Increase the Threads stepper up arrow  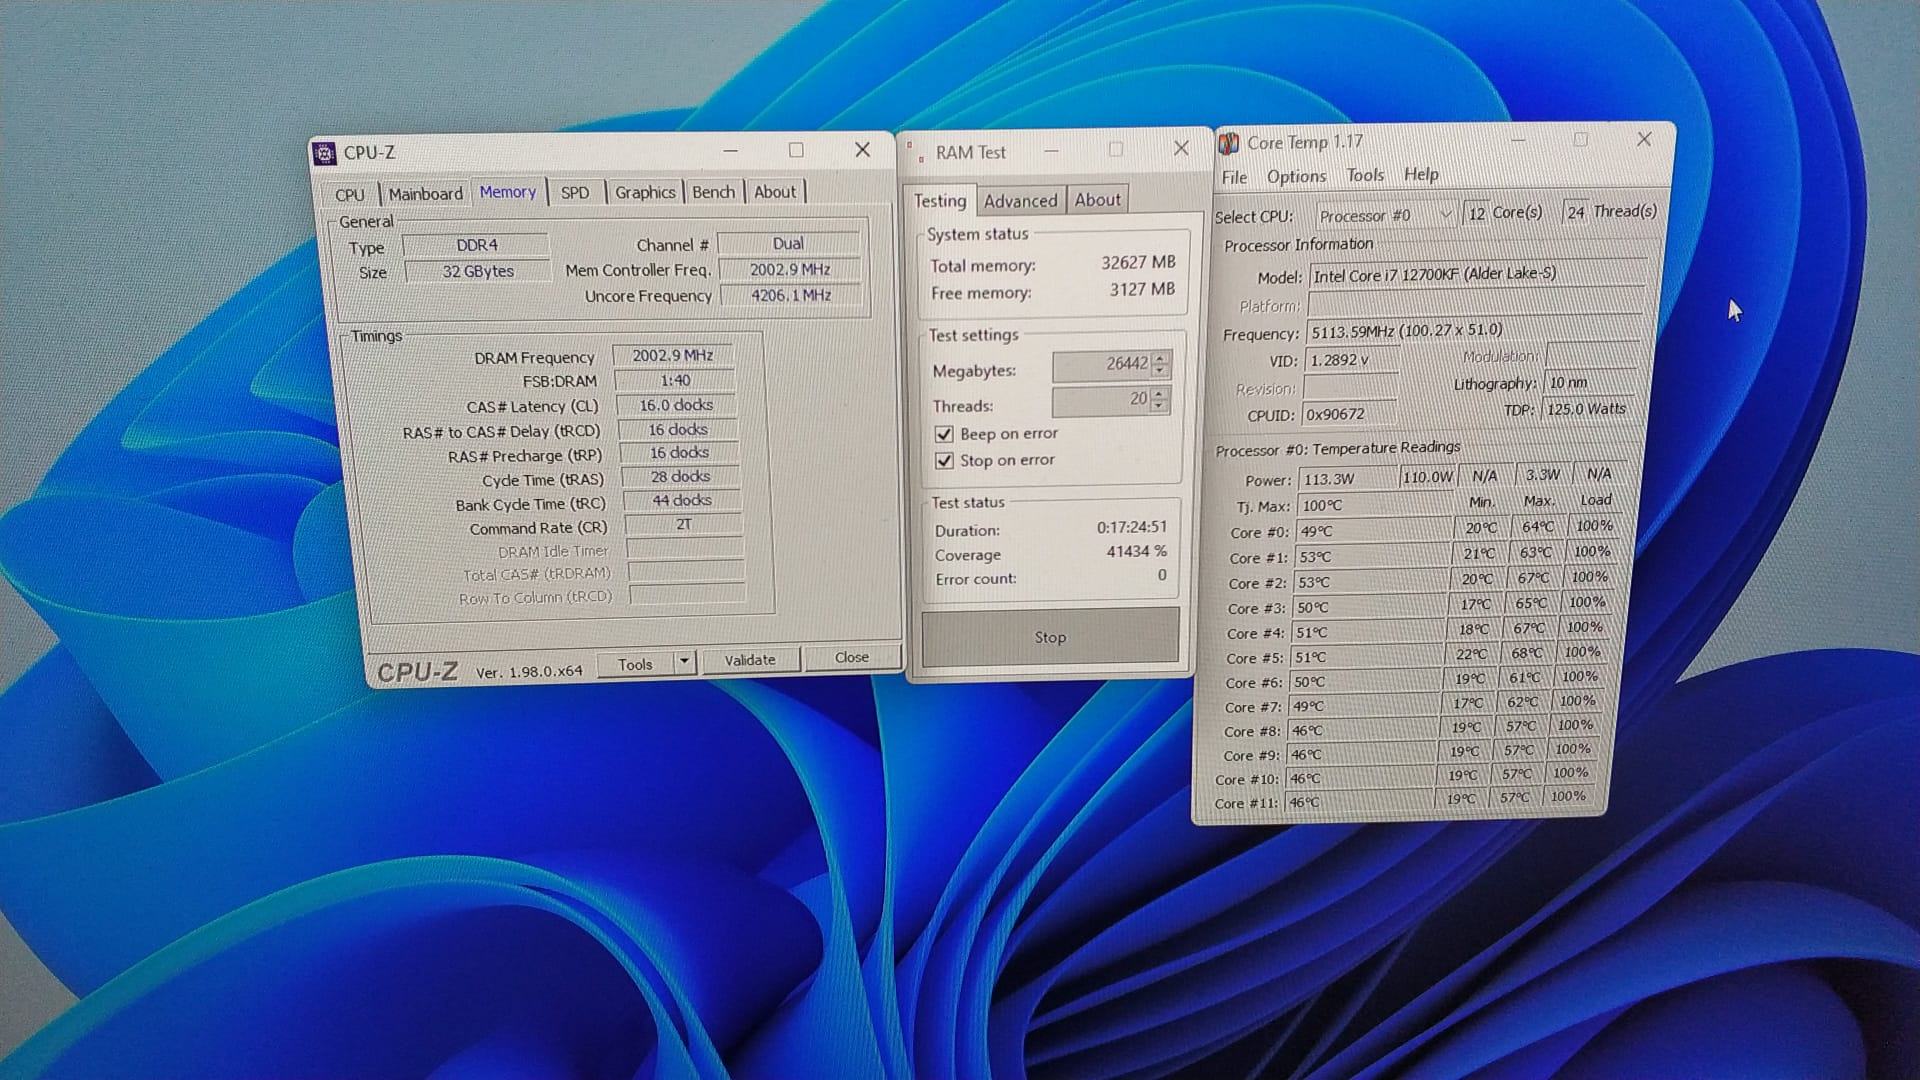click(x=1159, y=393)
